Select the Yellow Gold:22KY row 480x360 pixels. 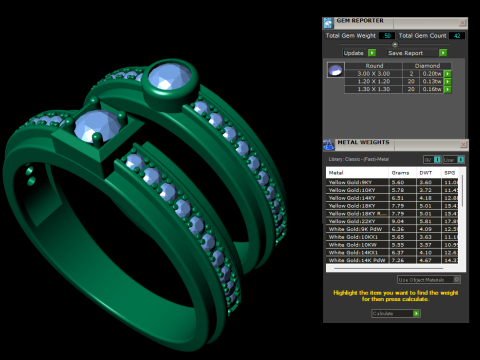pyautogui.click(x=392, y=221)
